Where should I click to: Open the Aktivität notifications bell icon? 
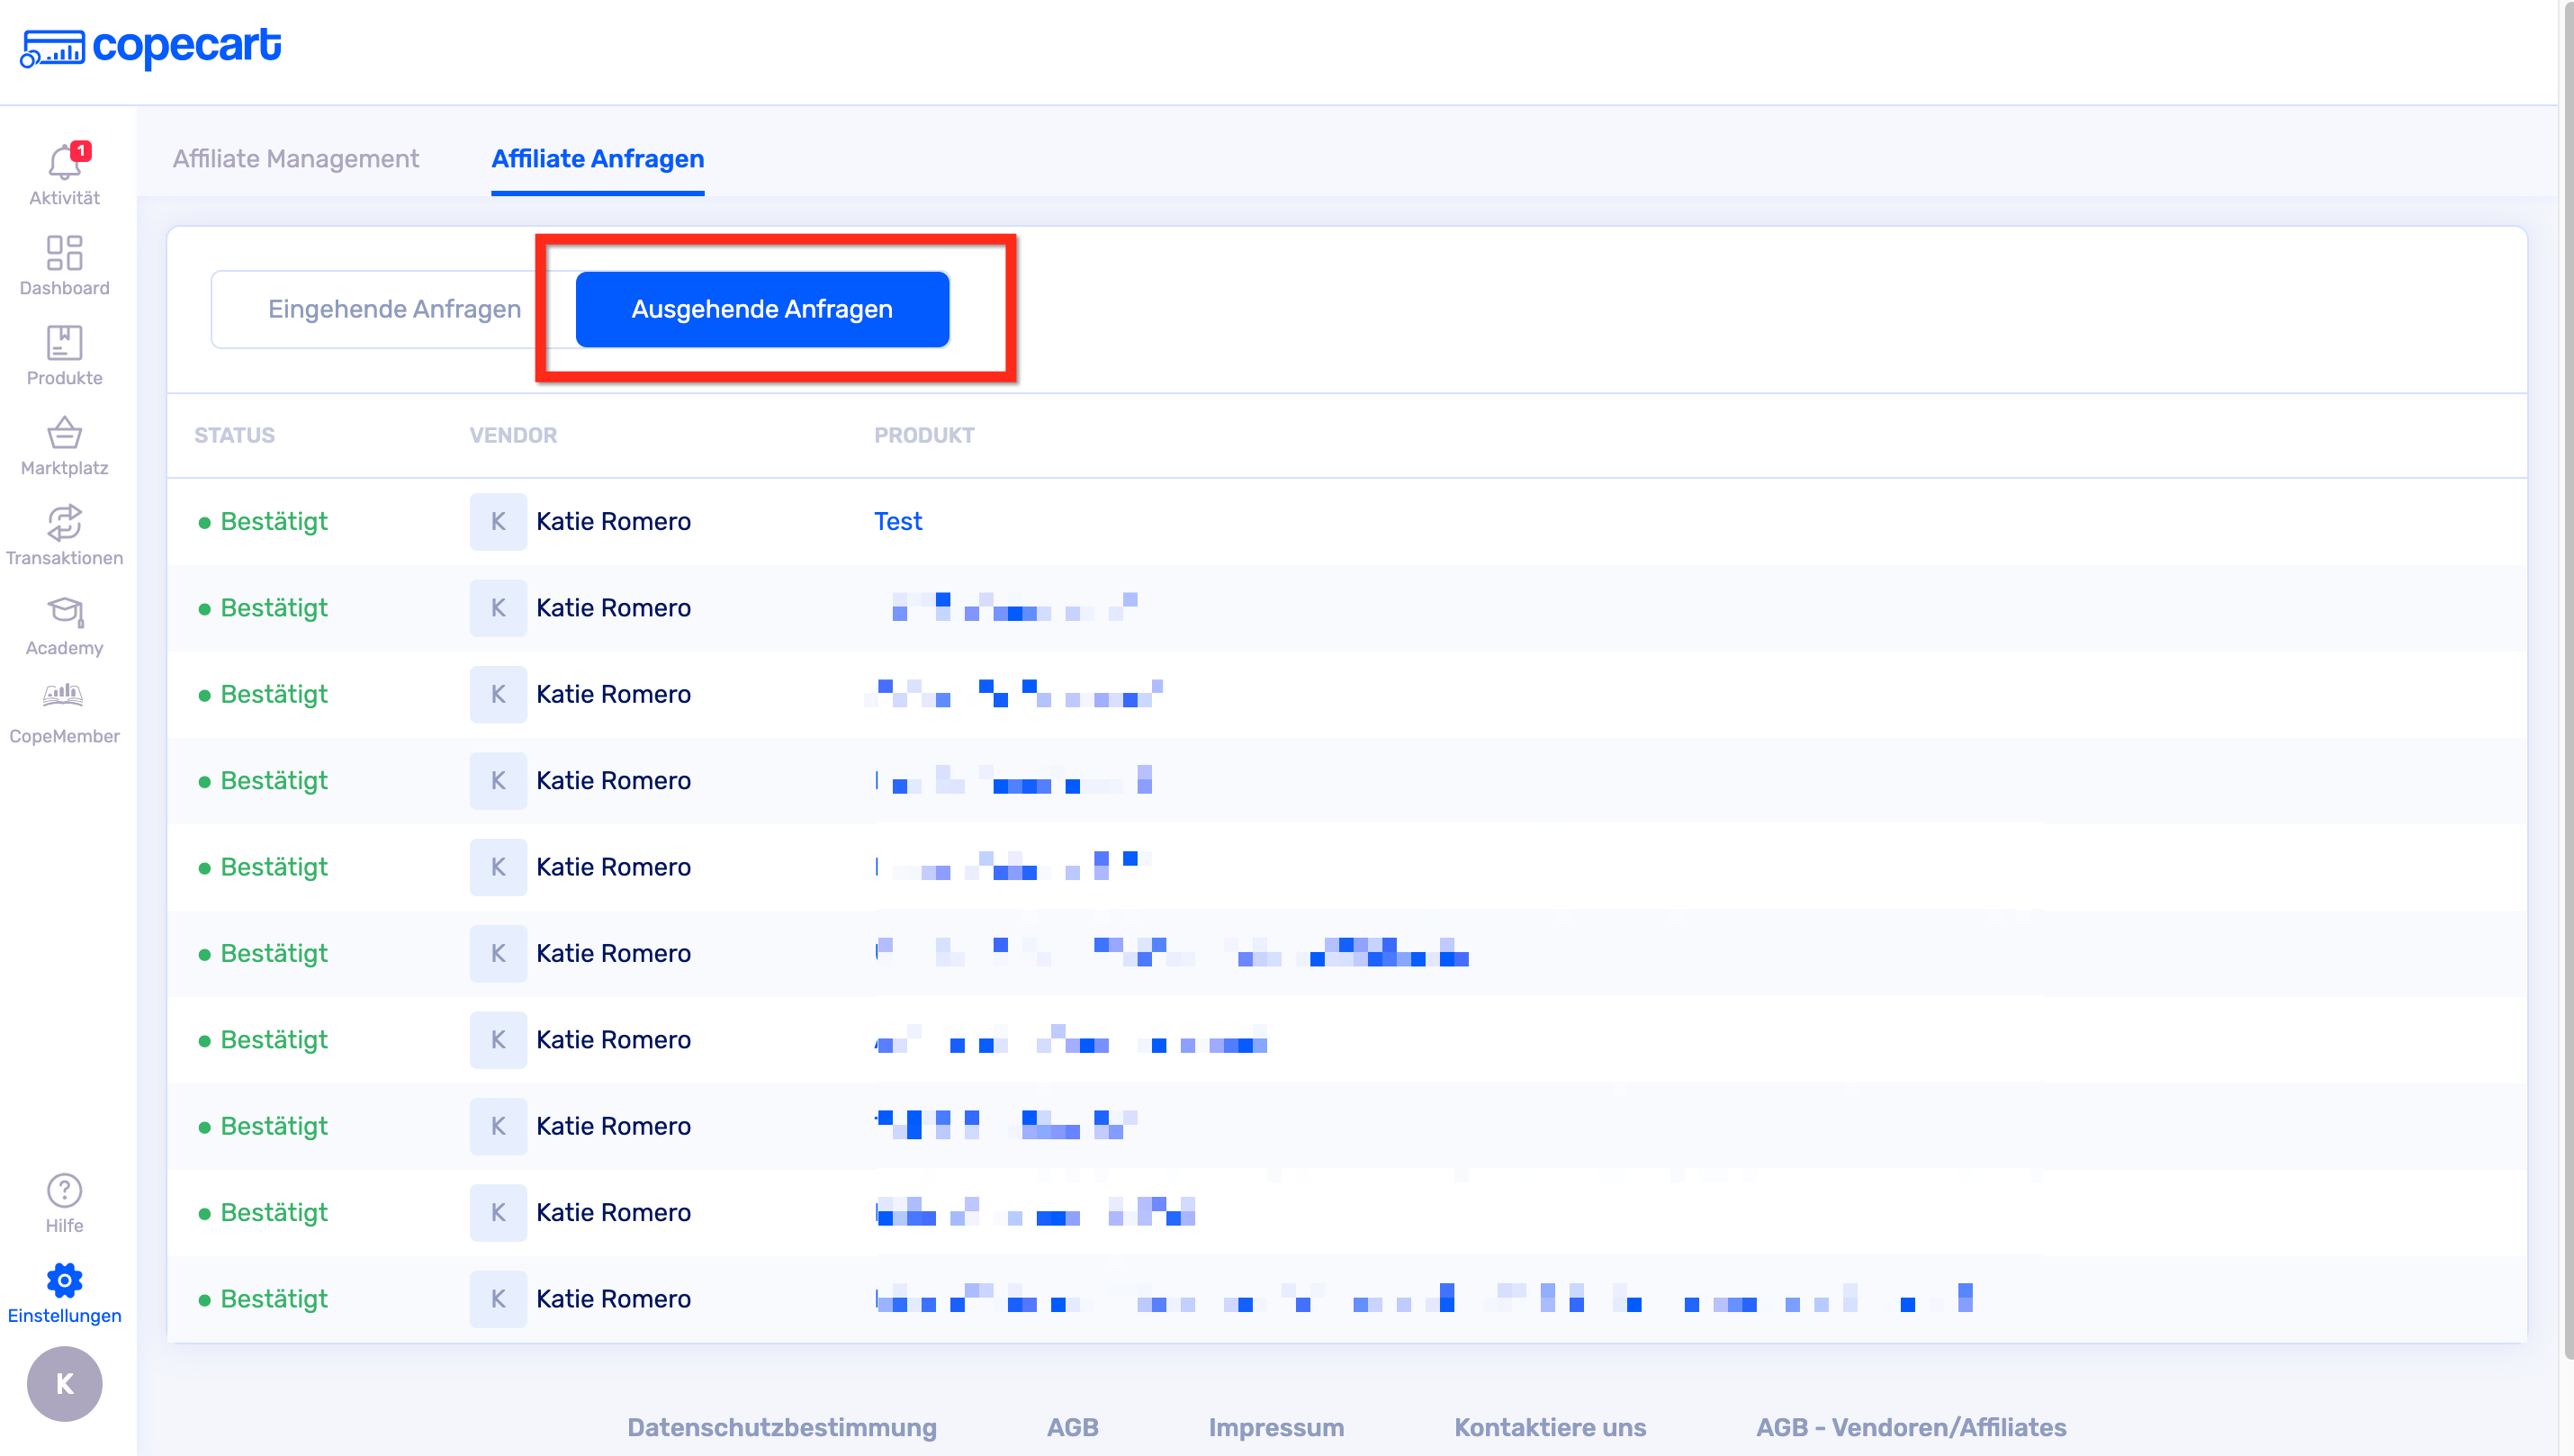(x=64, y=163)
